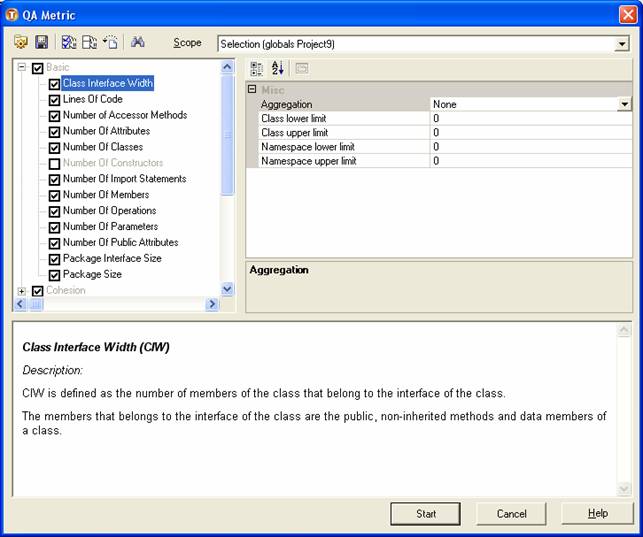643x537 pixels.
Task: Open the Aggregation dropdown arrow
Action: tap(624, 104)
